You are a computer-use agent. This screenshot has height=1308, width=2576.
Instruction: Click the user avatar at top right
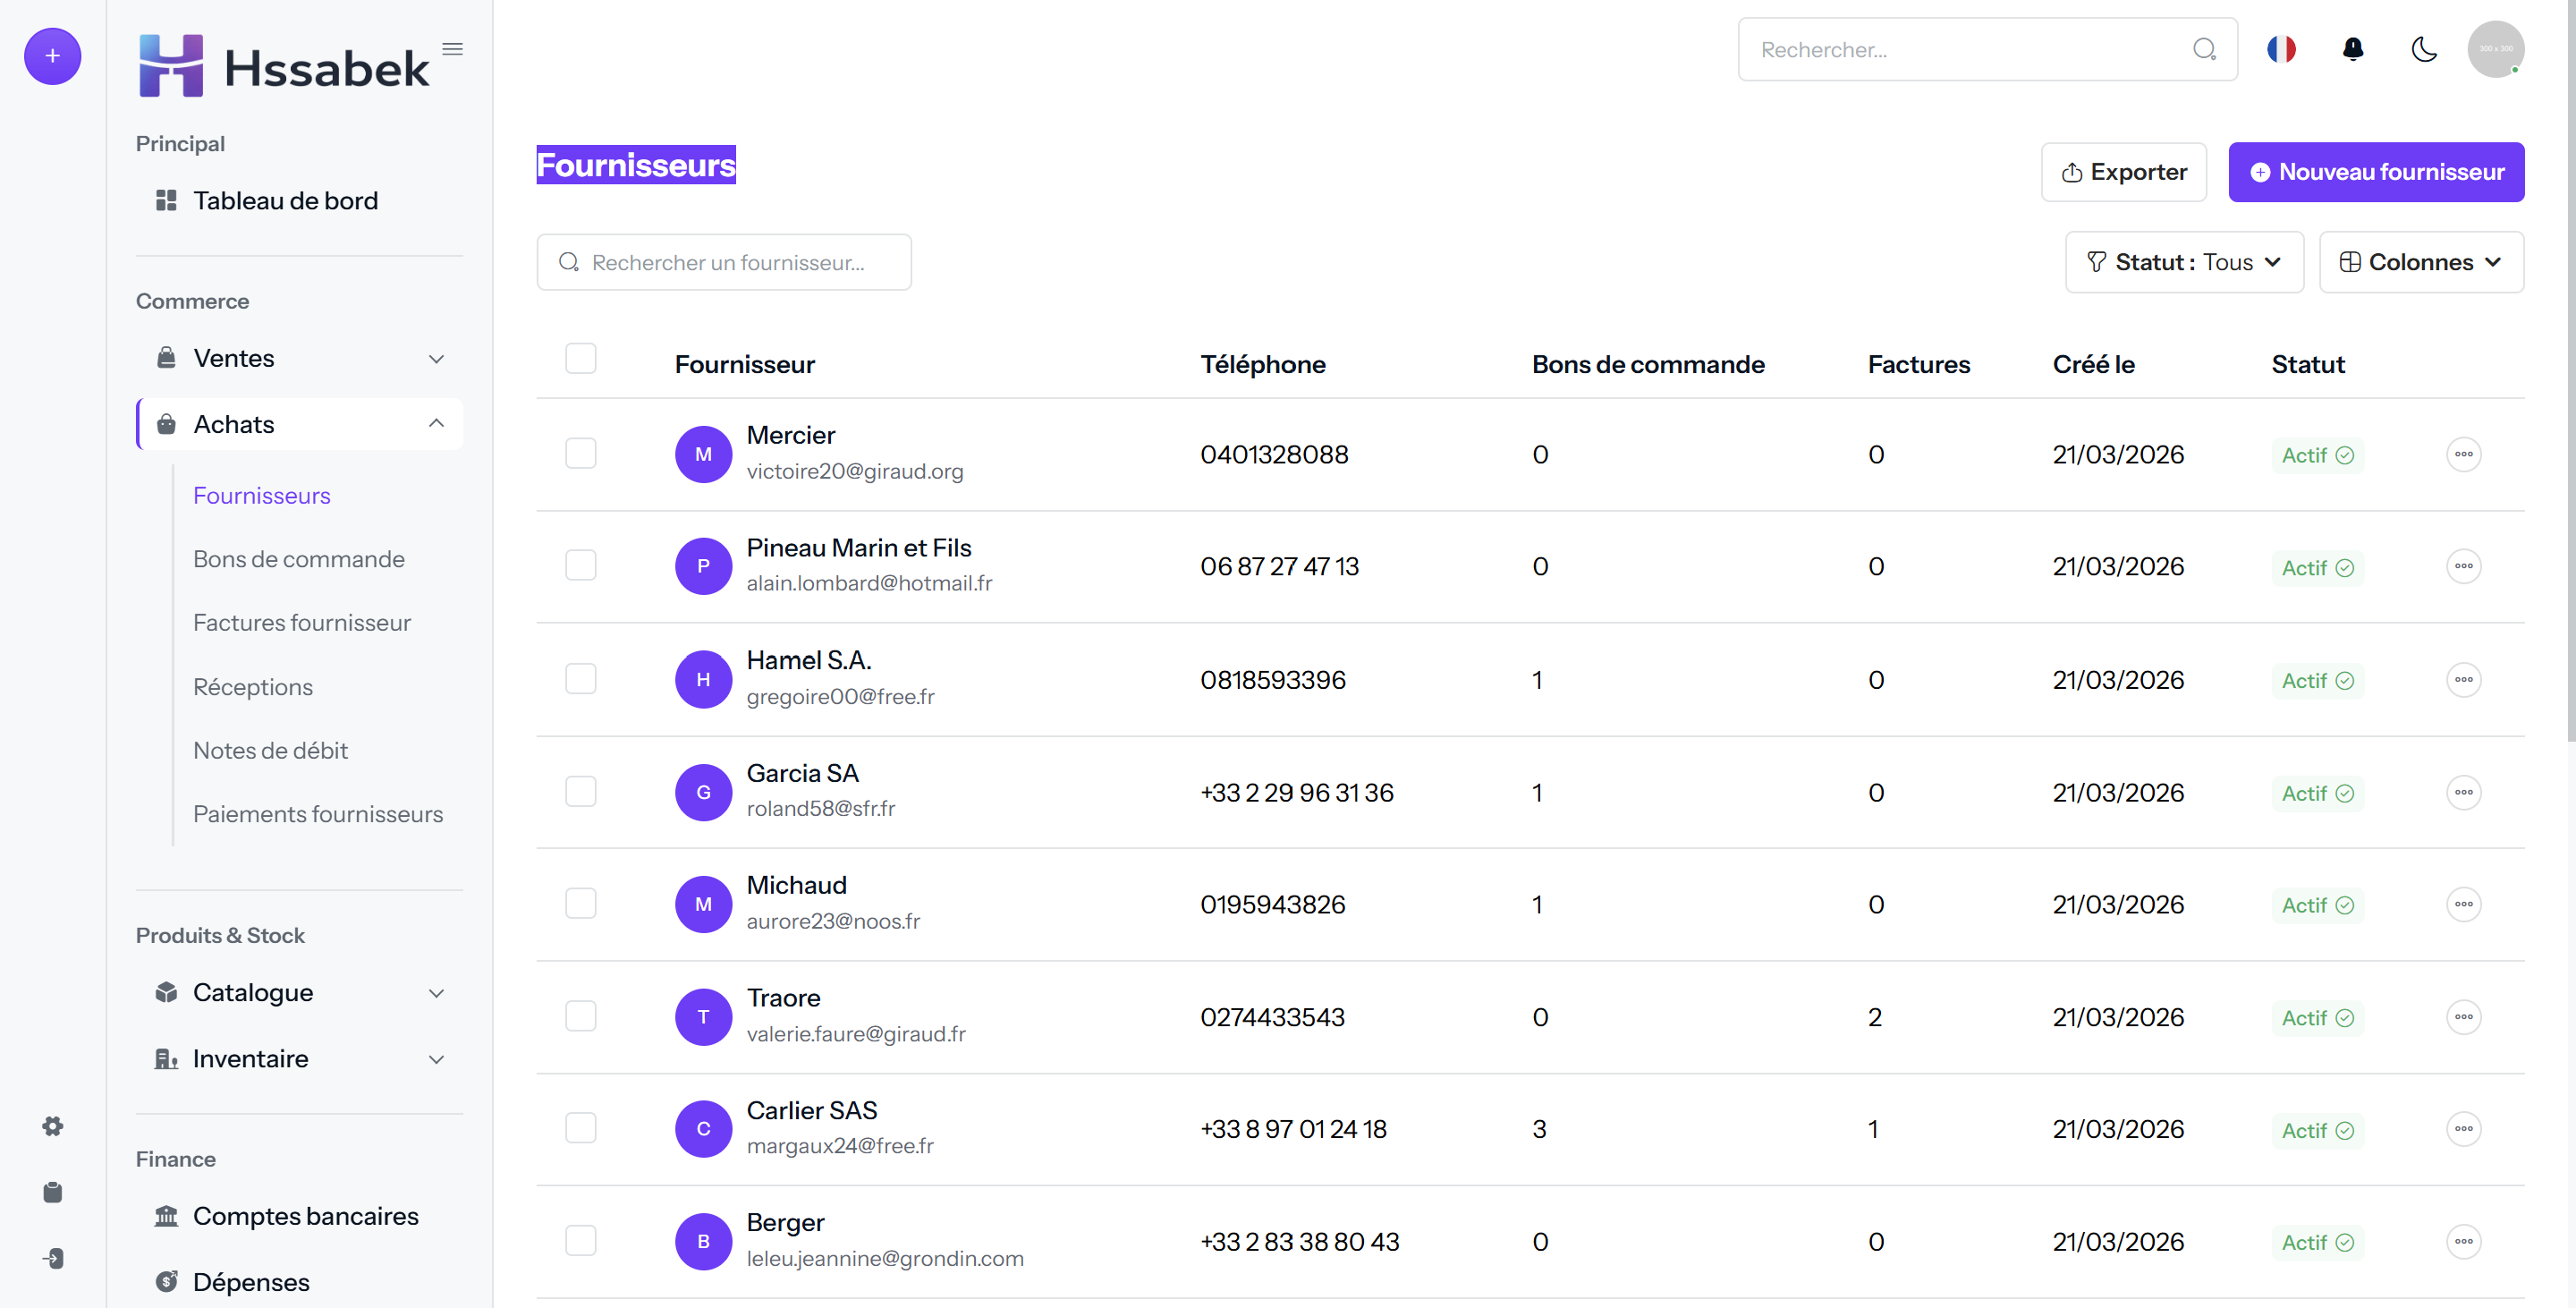point(2495,49)
